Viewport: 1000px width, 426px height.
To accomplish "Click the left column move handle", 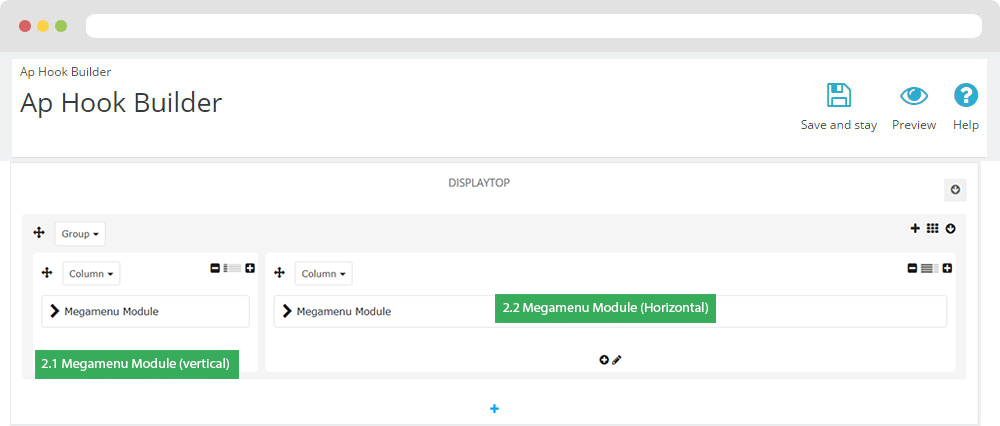I will 47,273.
